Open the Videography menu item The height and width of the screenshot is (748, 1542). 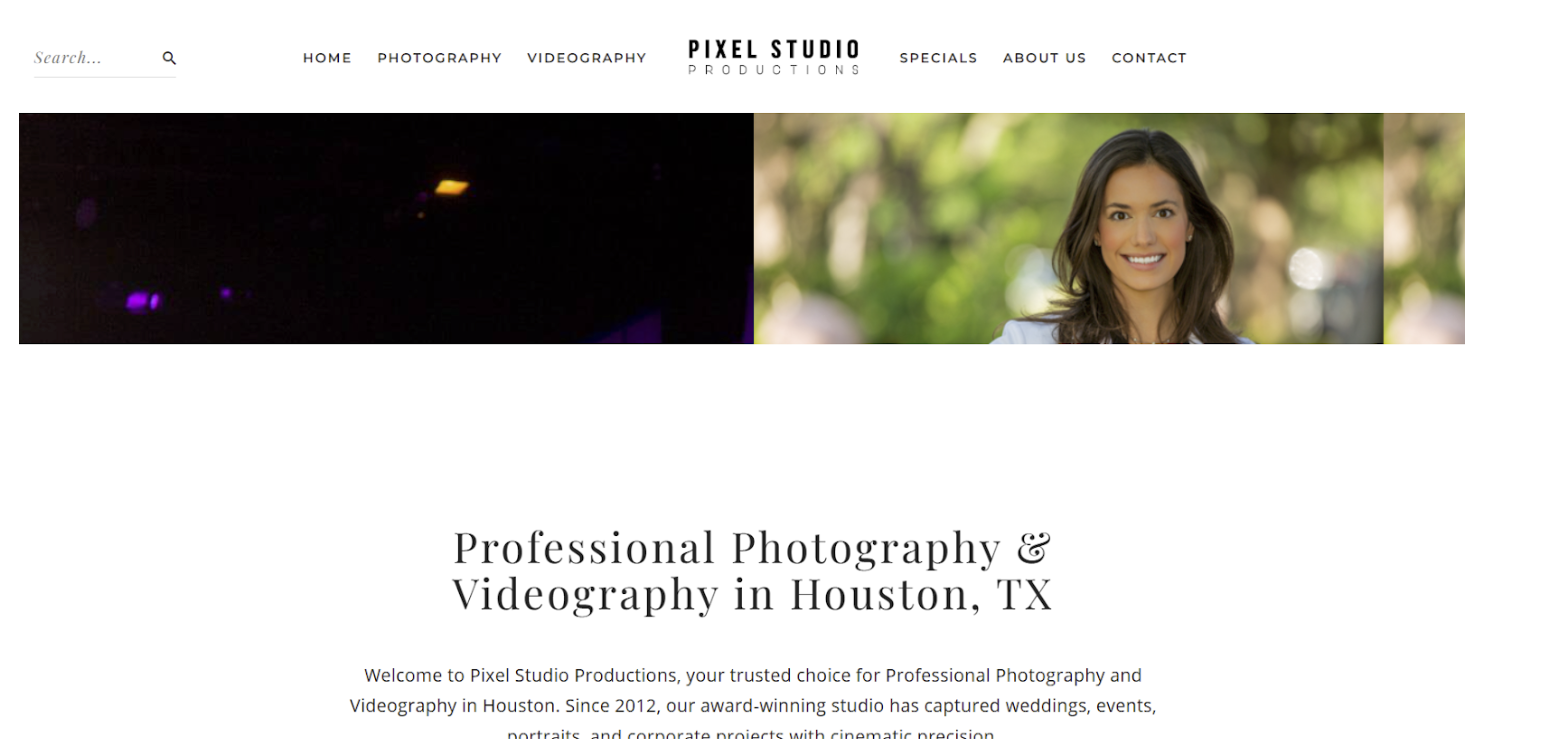click(x=587, y=58)
